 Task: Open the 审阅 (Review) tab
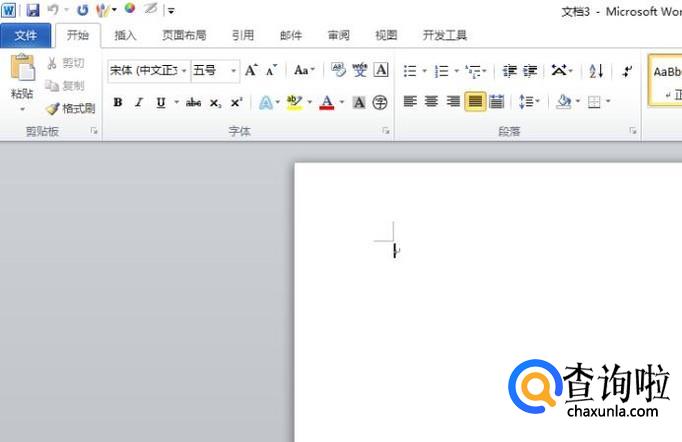(338, 35)
